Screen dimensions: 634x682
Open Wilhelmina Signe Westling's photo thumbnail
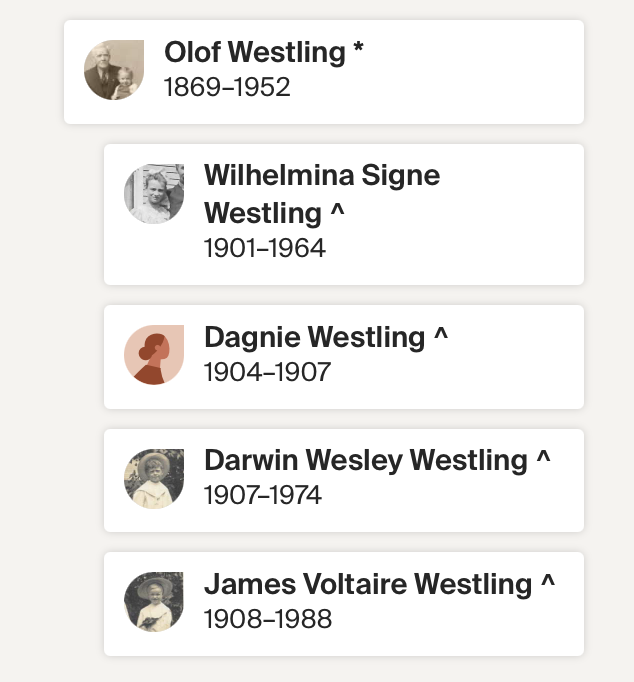point(154,194)
